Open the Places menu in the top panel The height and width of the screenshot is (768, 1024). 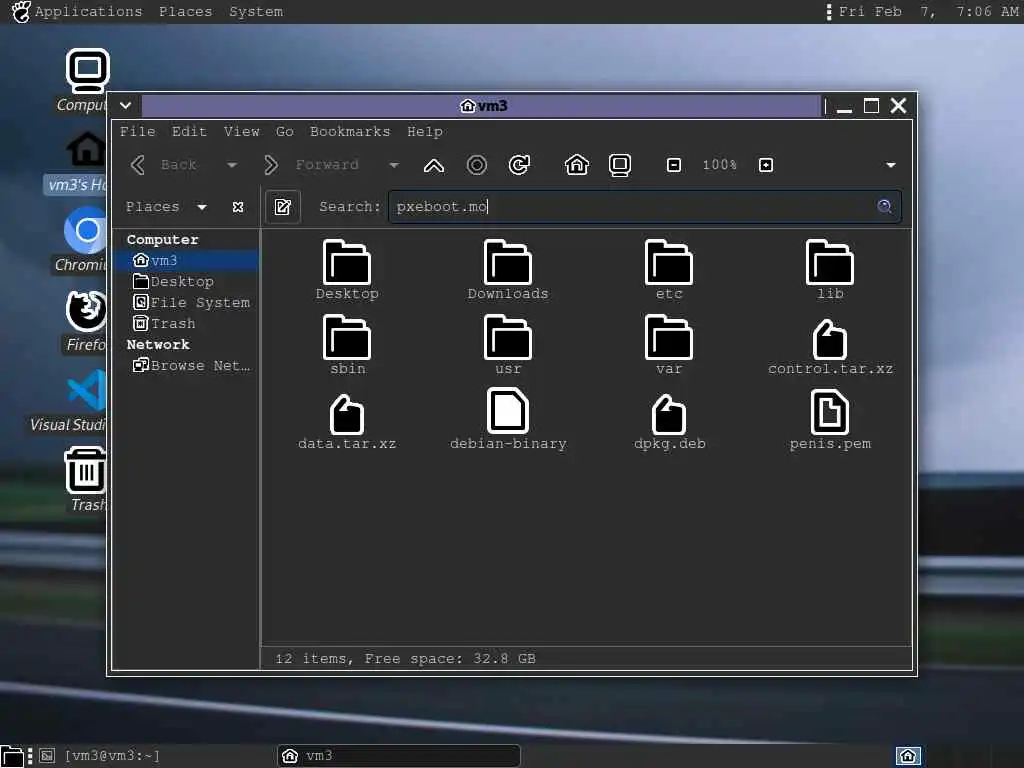(x=185, y=12)
